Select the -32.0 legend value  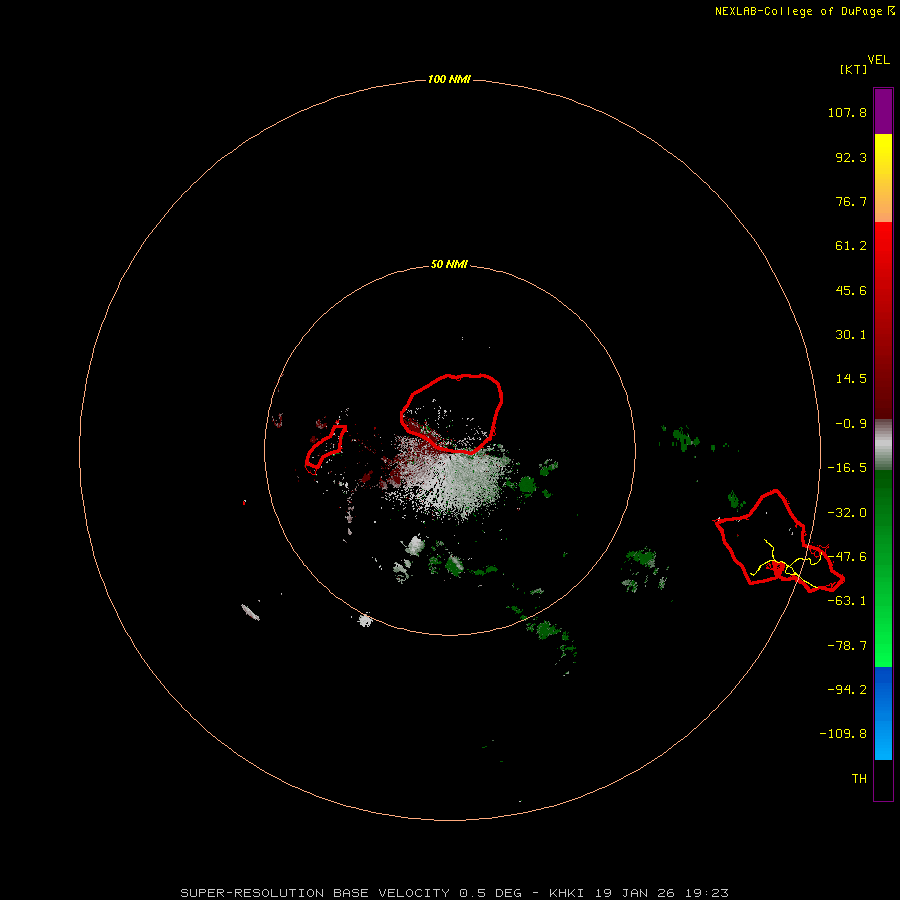847,513
